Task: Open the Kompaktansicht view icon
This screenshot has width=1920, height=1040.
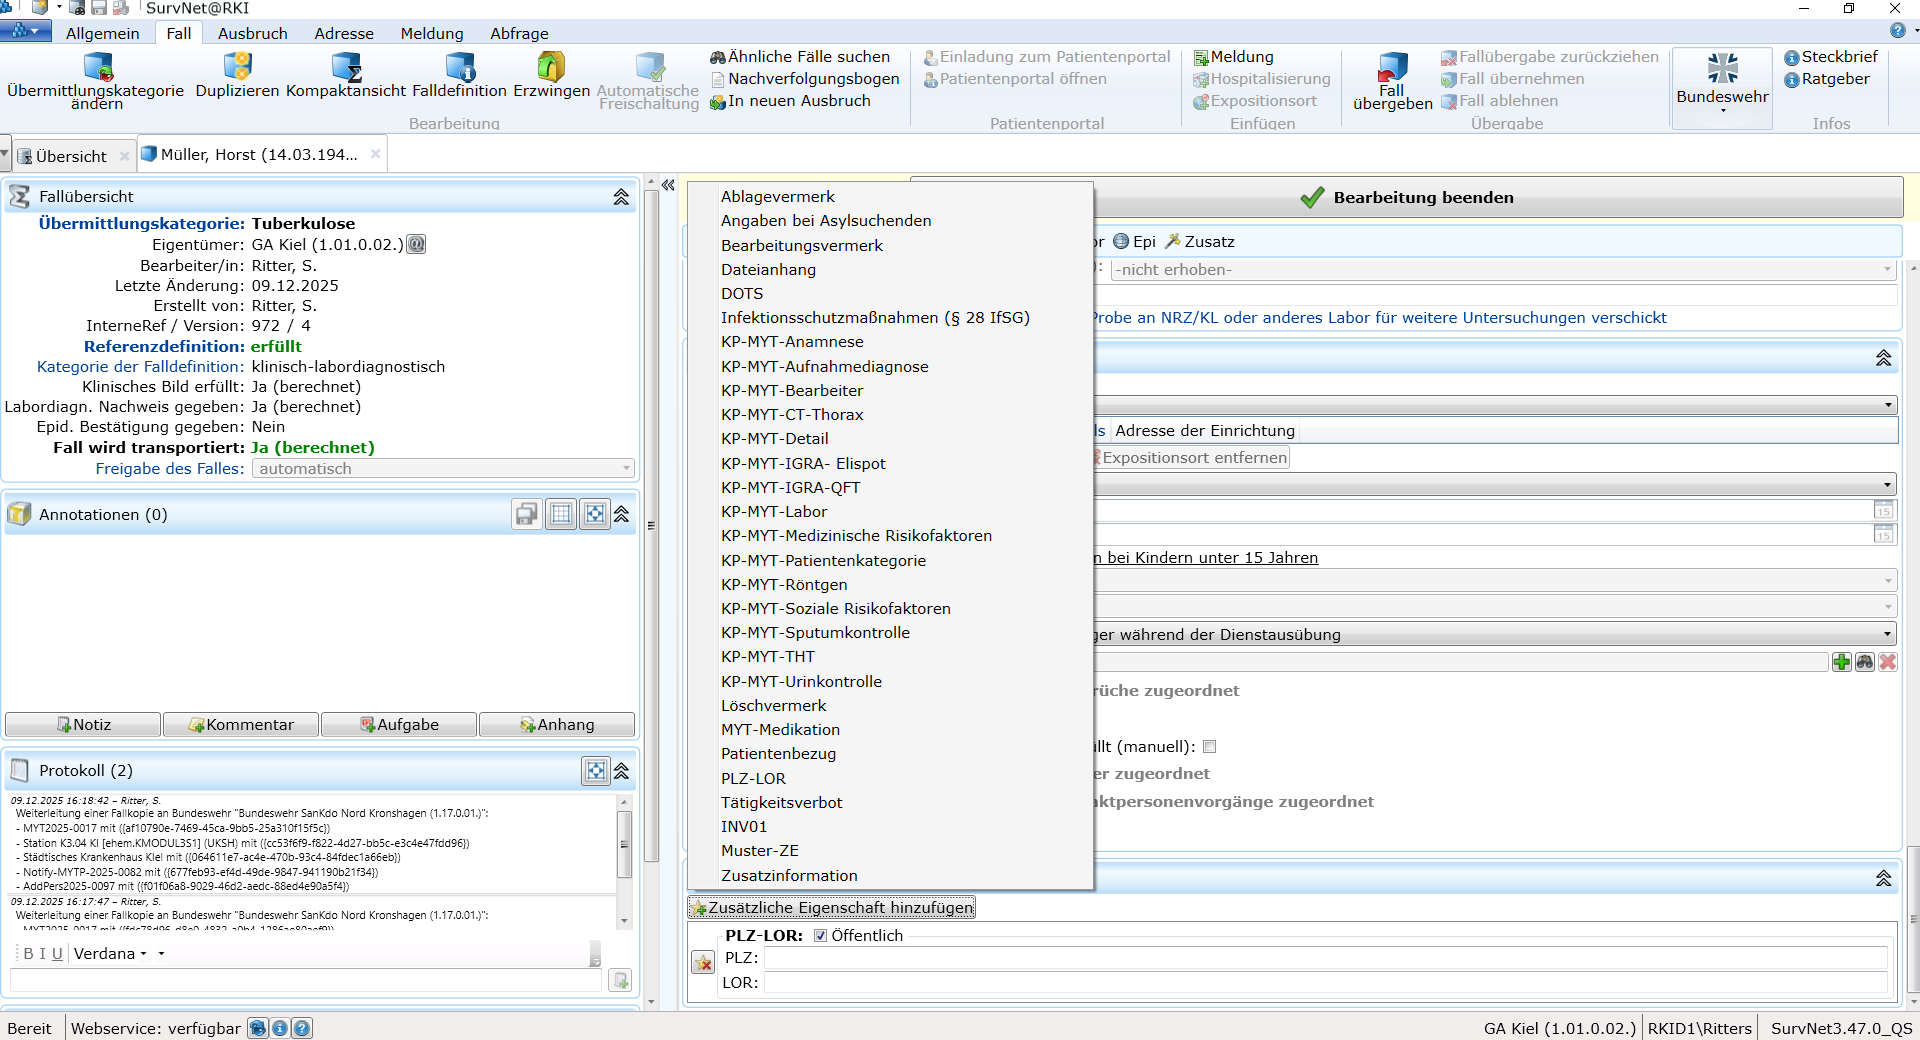Action: point(346,68)
